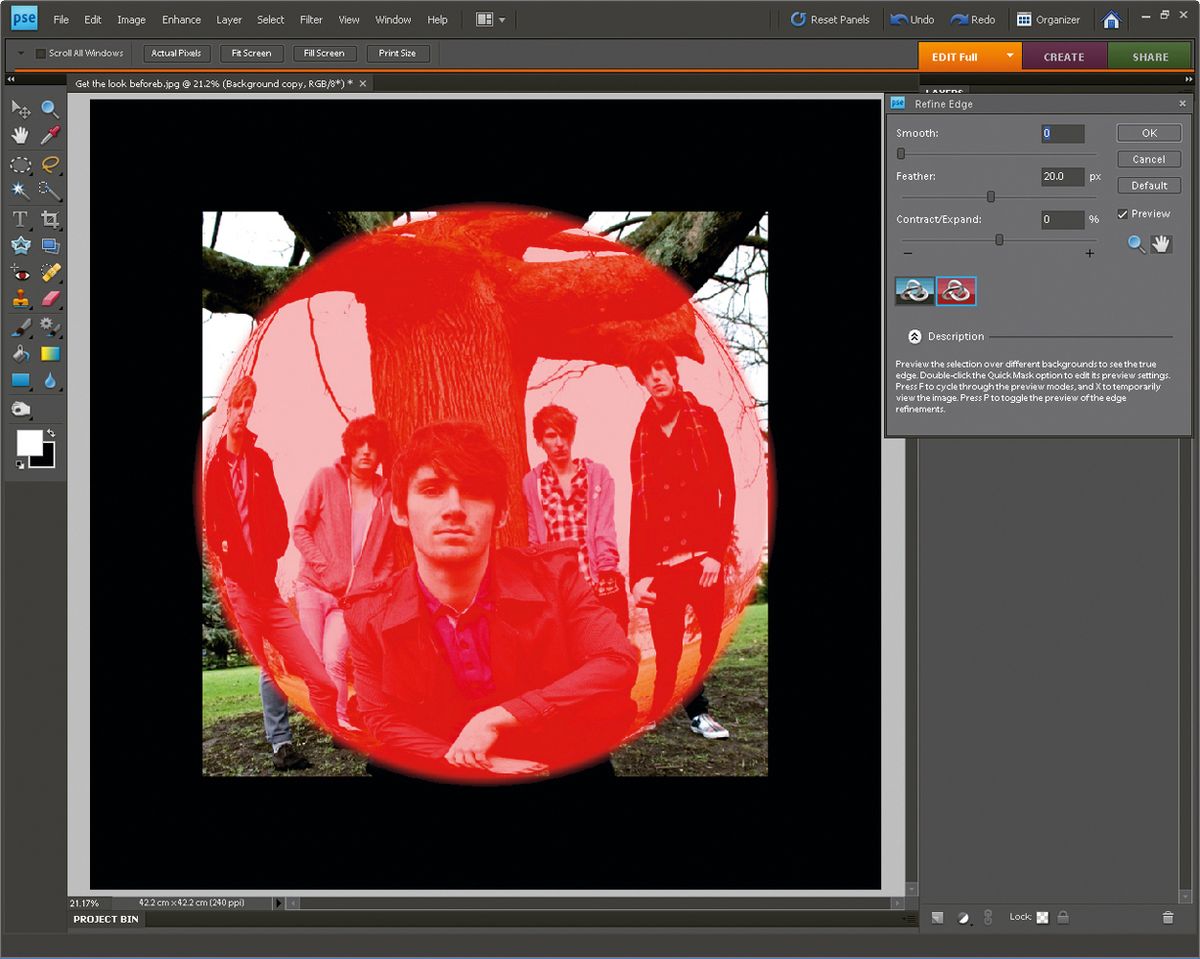Click the Fit Screen button

251,53
